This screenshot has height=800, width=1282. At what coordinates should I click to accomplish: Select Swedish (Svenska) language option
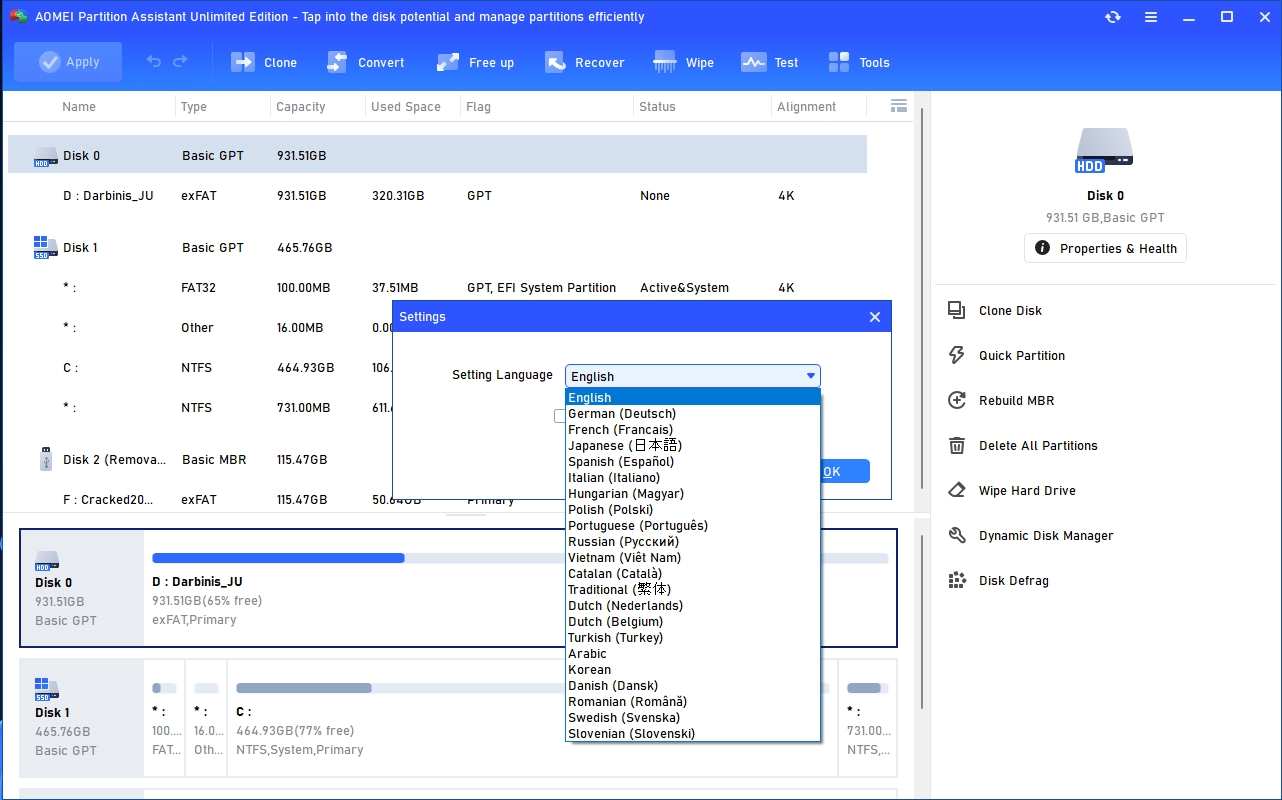tap(693, 718)
